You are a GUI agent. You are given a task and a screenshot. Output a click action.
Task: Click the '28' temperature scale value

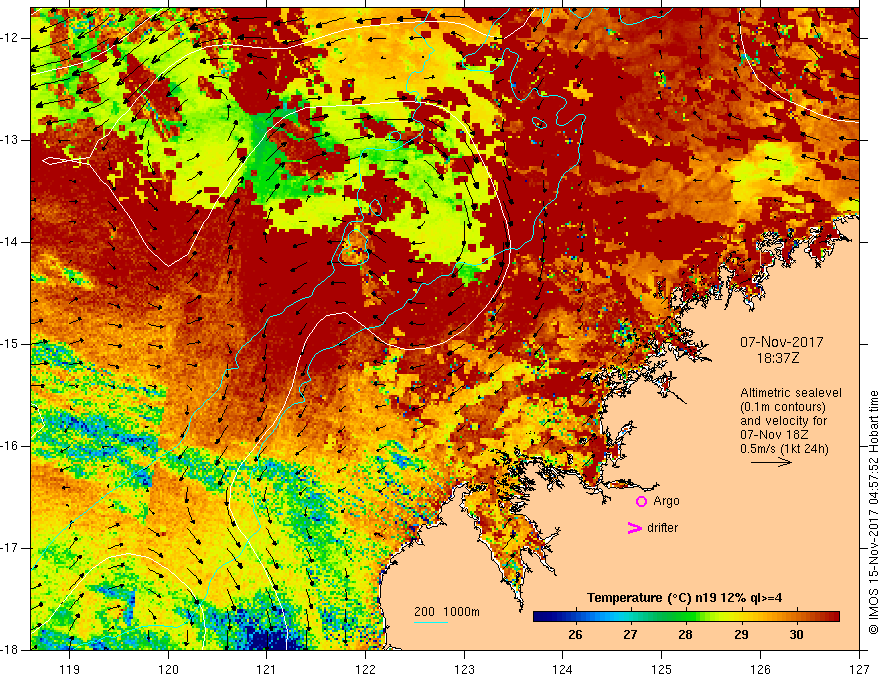coord(685,635)
